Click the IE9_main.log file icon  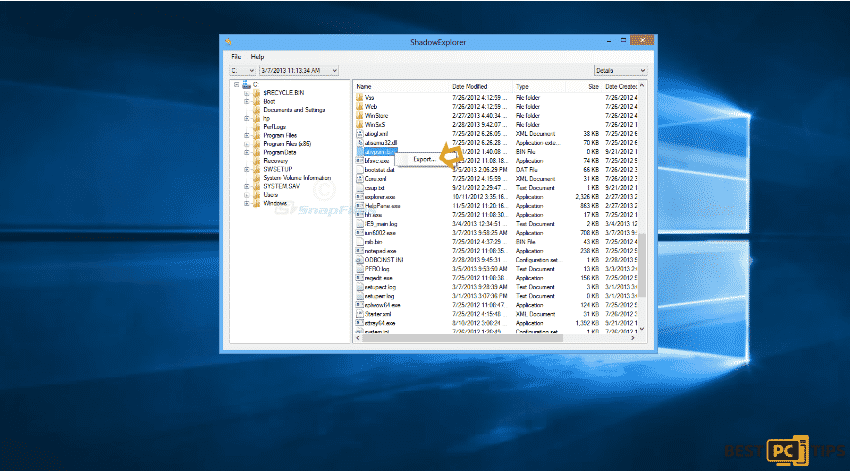tap(359, 224)
